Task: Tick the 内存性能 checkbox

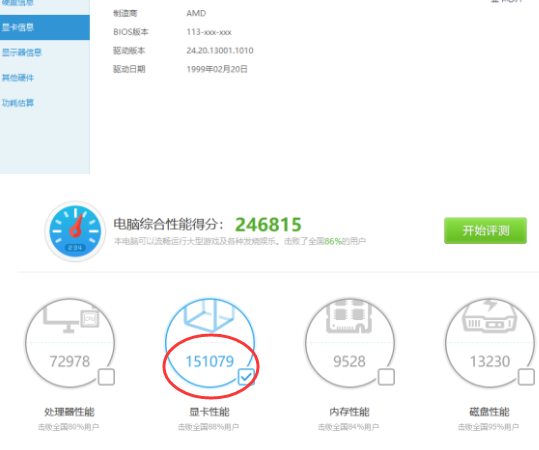Action: tap(386, 377)
